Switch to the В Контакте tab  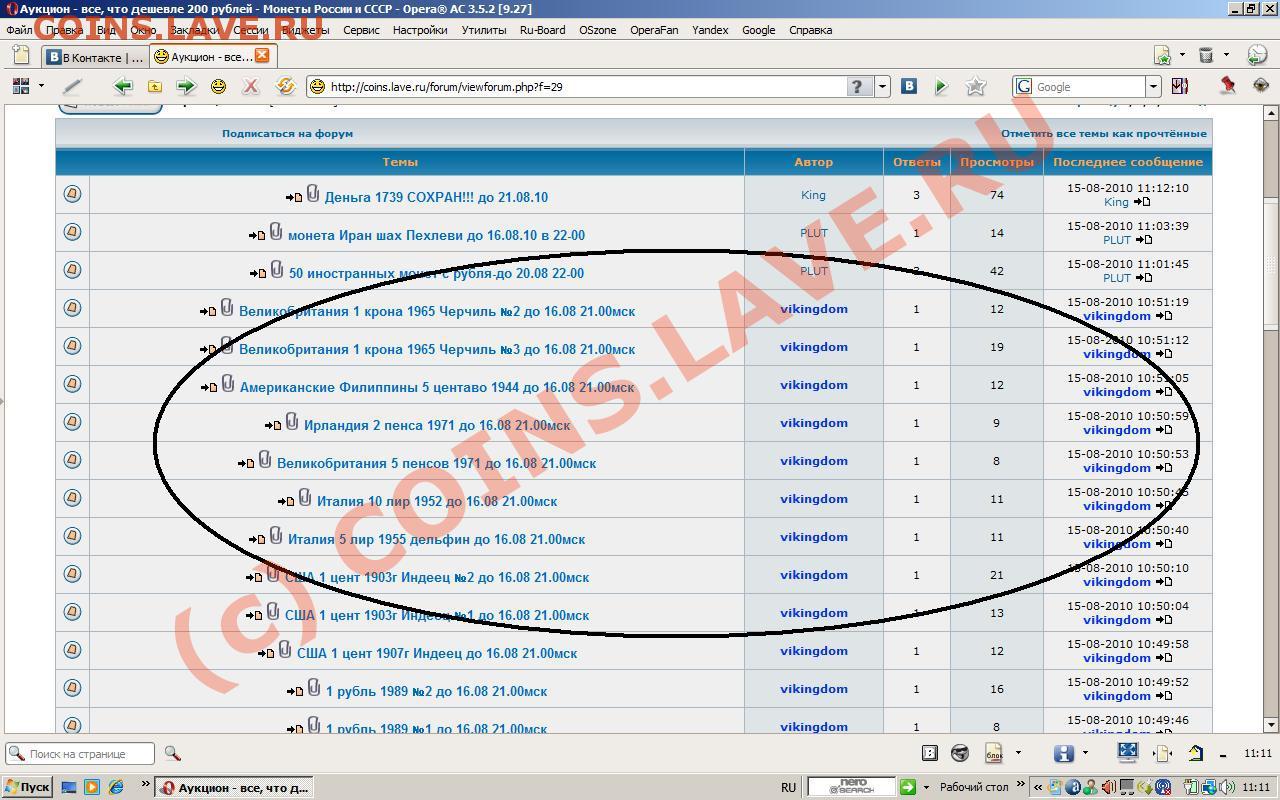tap(95, 57)
